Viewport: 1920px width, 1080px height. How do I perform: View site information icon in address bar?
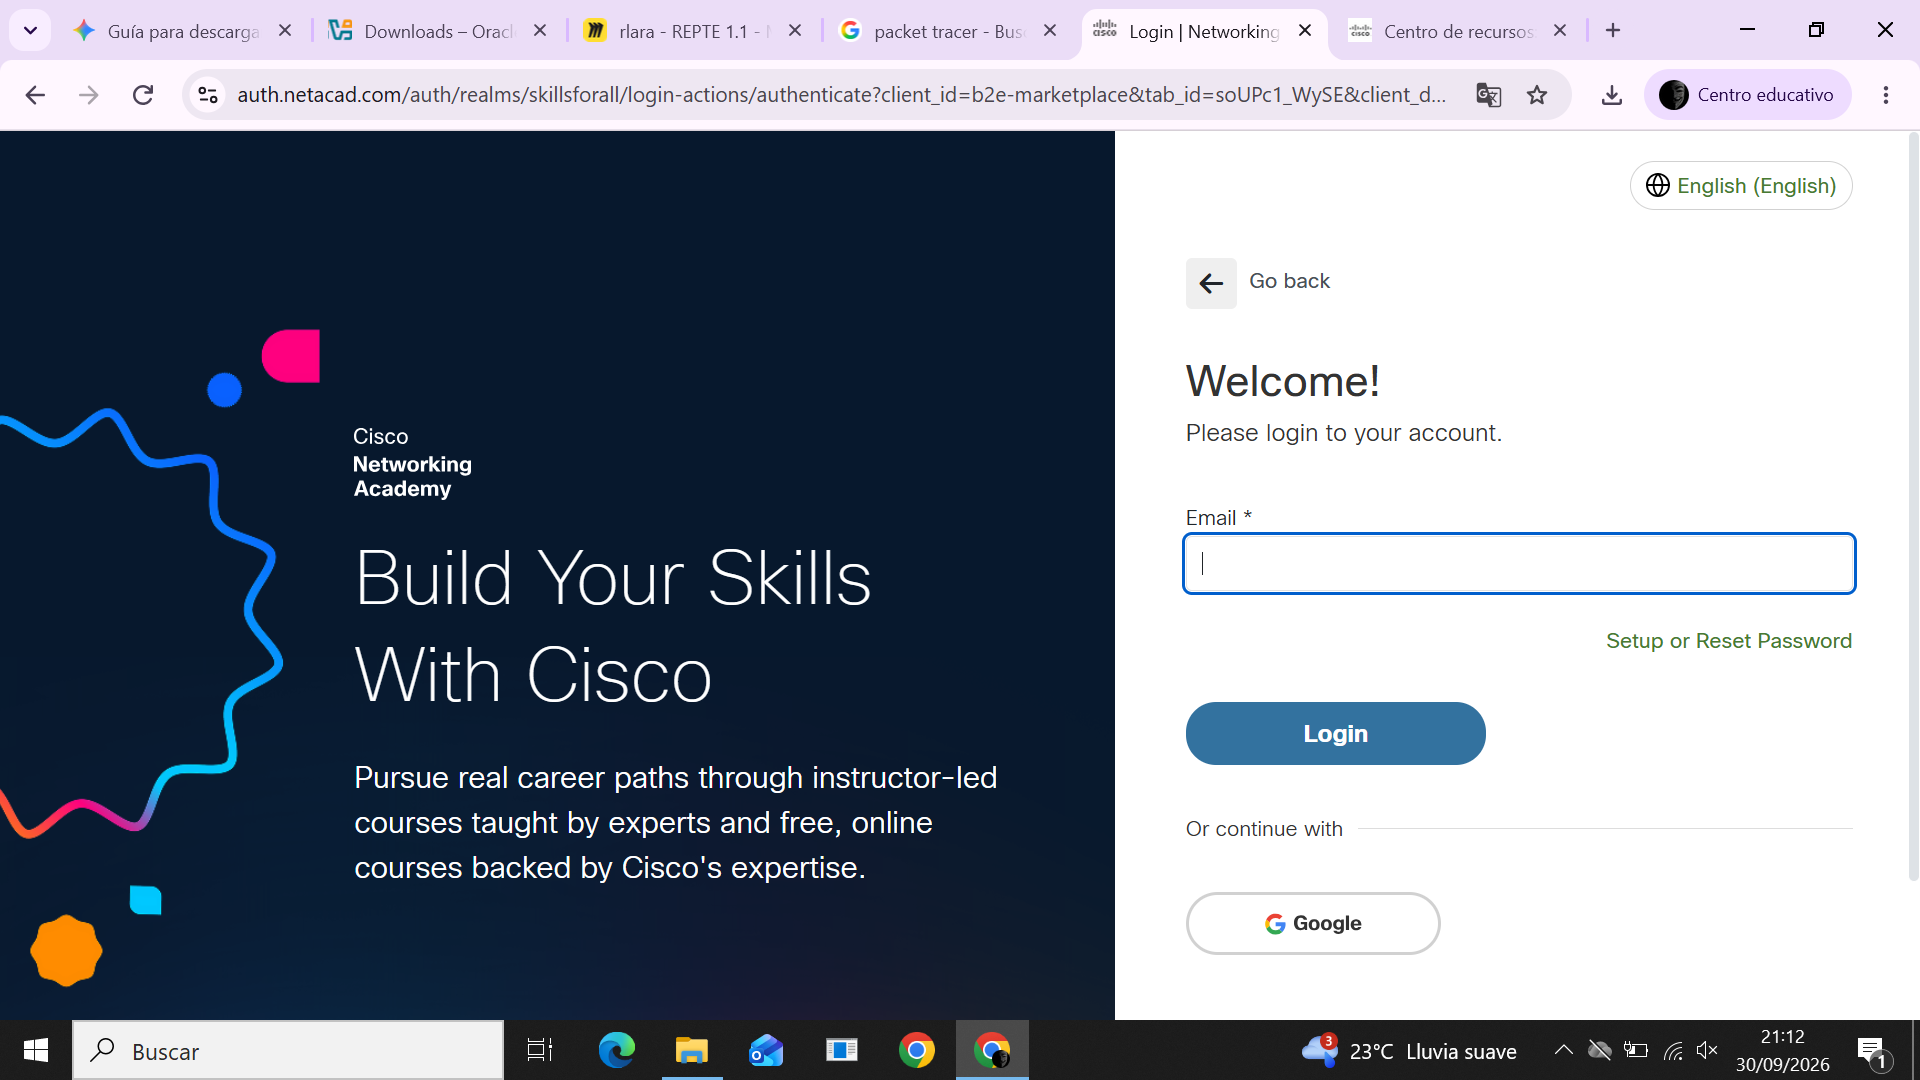[208, 95]
